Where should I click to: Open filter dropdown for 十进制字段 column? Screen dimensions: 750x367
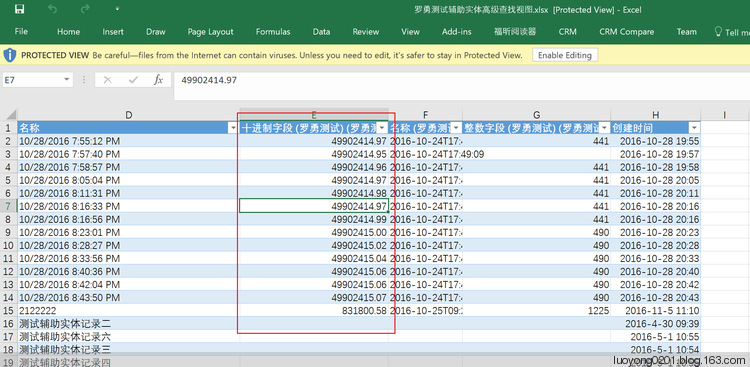382,128
